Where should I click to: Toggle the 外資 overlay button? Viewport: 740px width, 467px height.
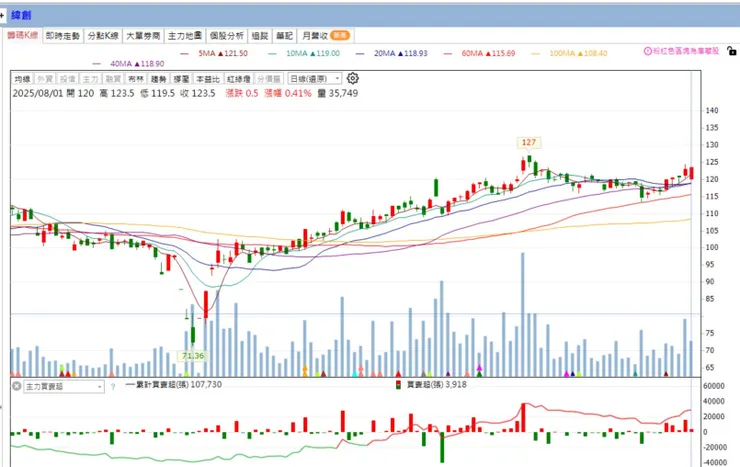(x=45, y=79)
